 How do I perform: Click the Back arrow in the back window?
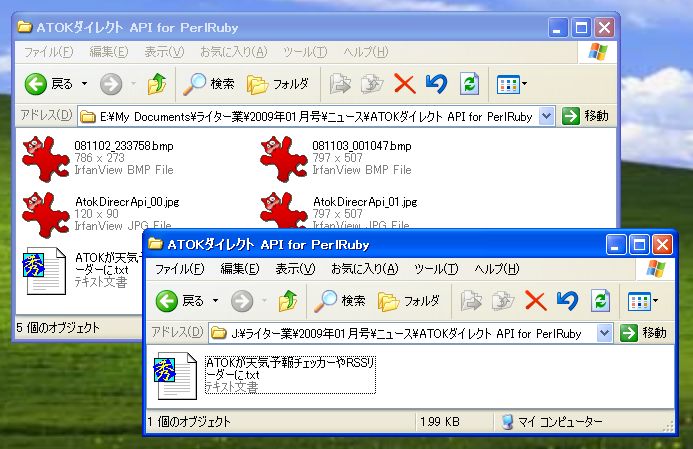click(x=35, y=84)
